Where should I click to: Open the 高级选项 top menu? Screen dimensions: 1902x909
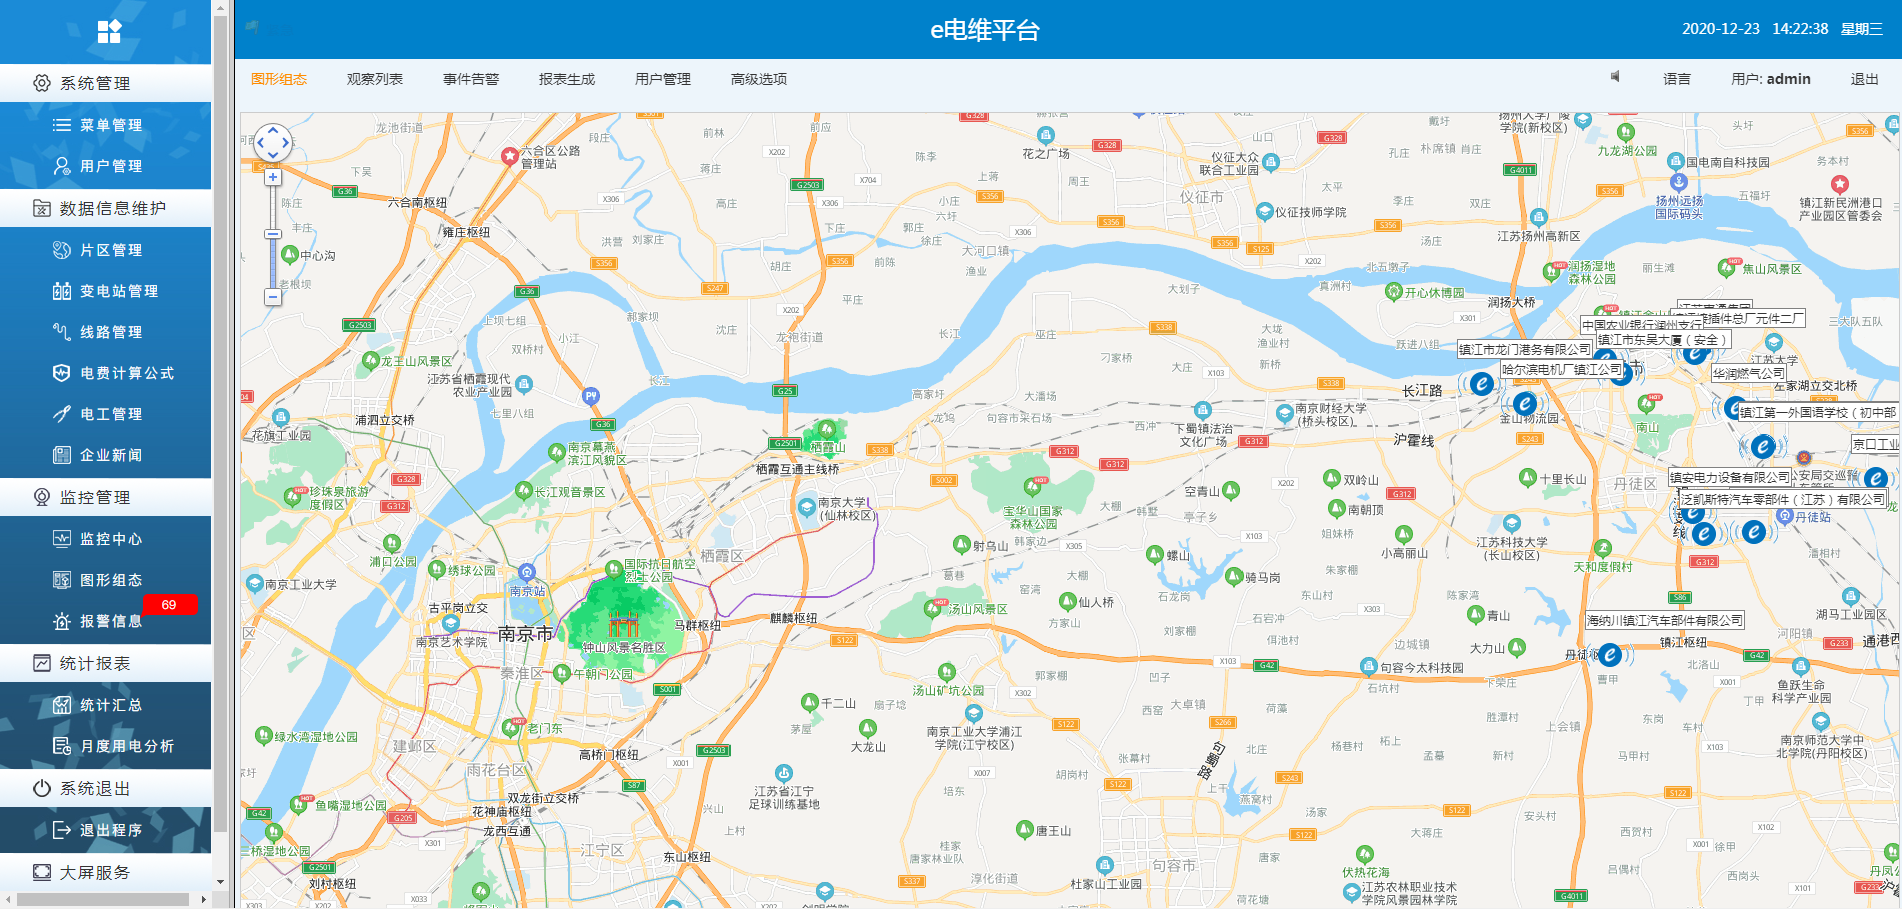point(759,79)
